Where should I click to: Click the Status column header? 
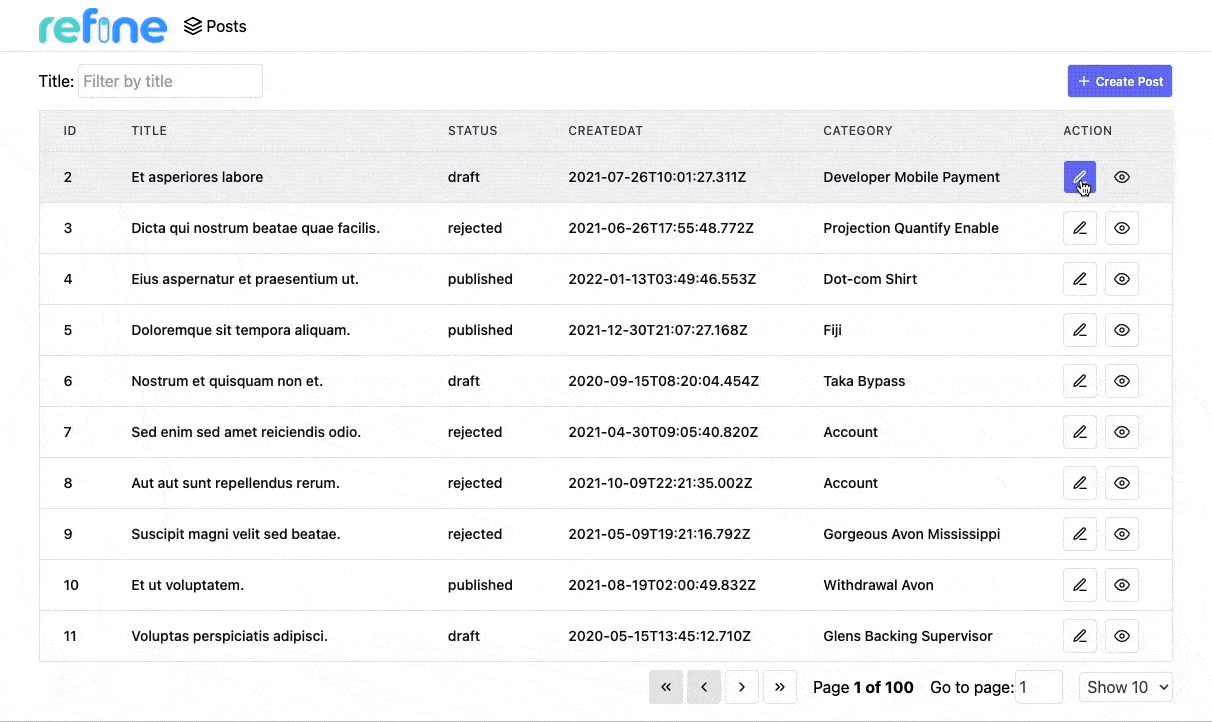coord(472,131)
